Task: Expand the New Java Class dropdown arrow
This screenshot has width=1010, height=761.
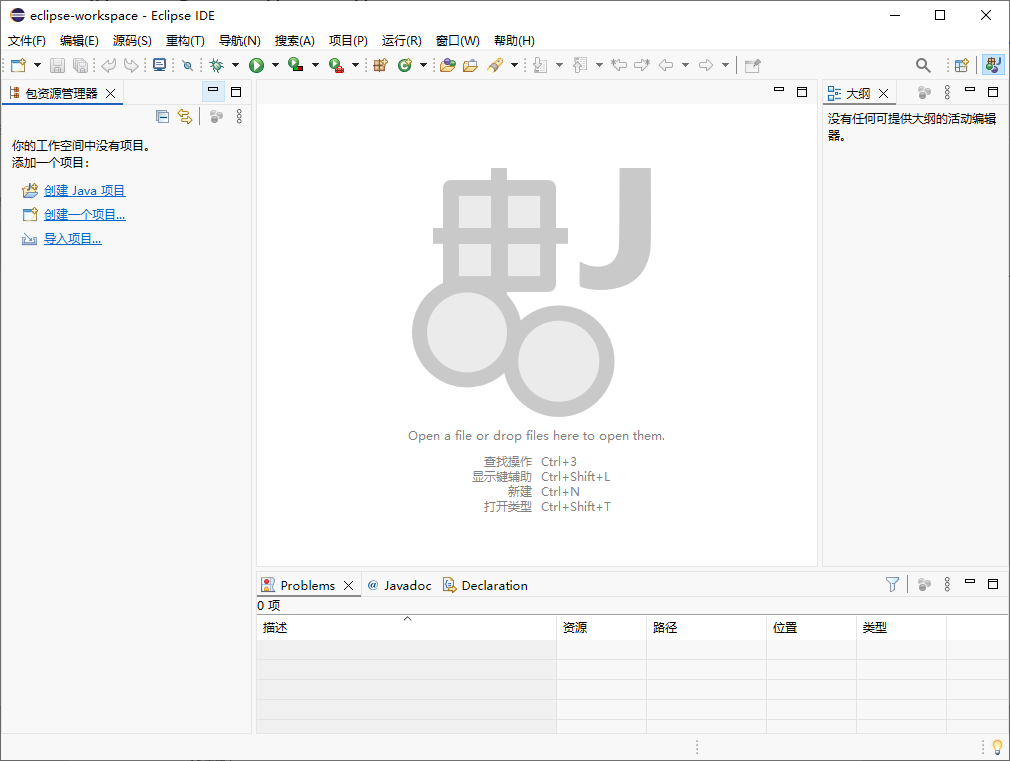Action: coord(423,65)
